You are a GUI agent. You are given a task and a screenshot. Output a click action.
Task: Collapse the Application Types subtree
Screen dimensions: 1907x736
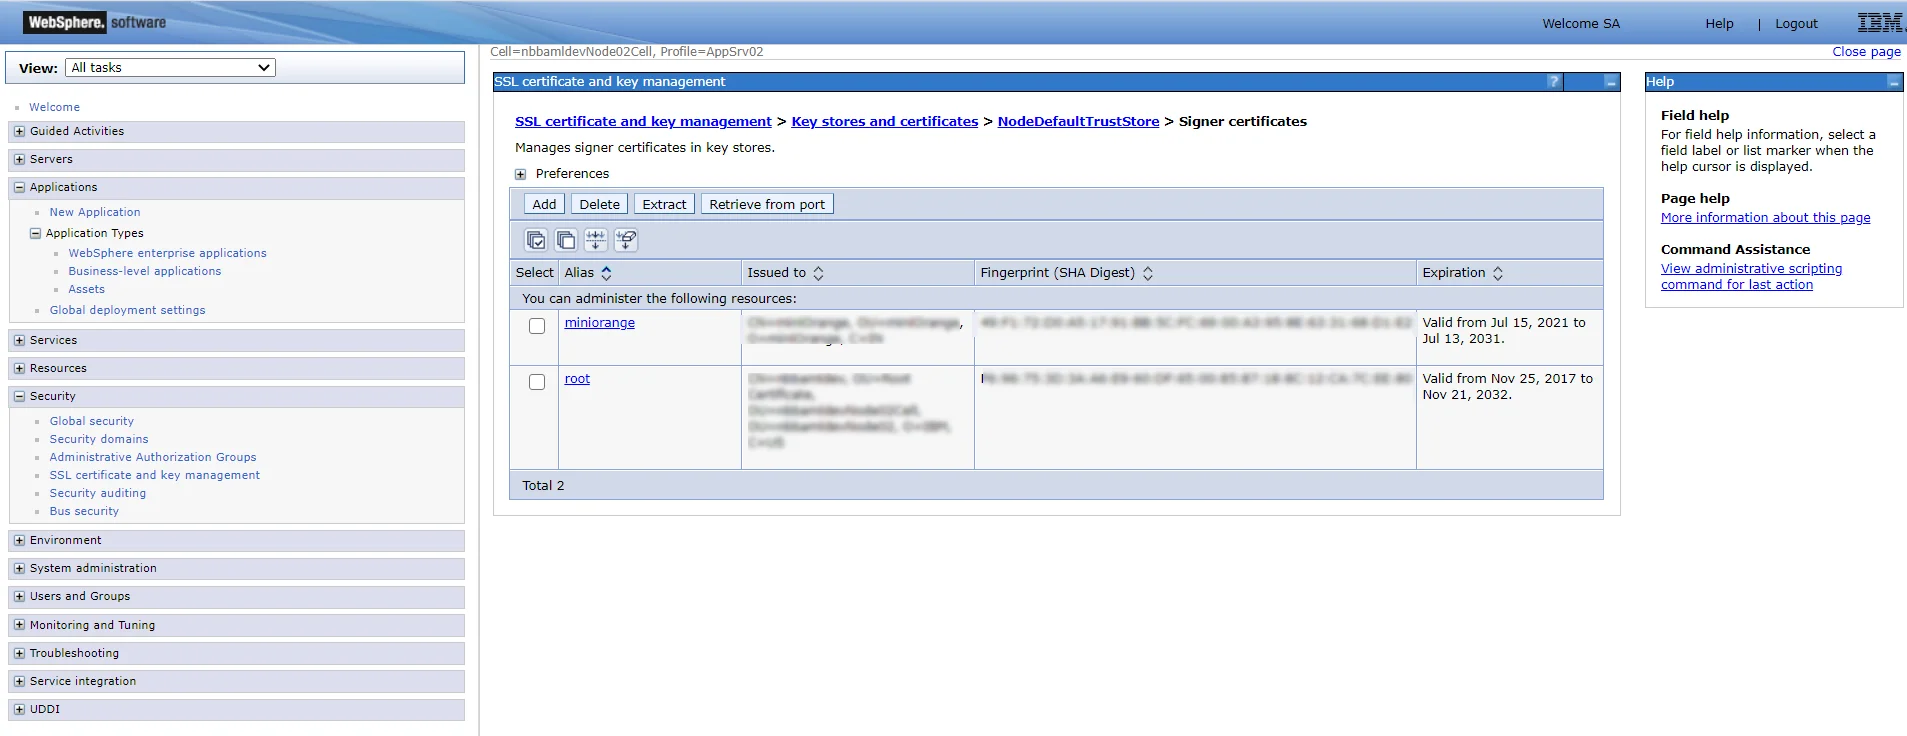coord(36,233)
